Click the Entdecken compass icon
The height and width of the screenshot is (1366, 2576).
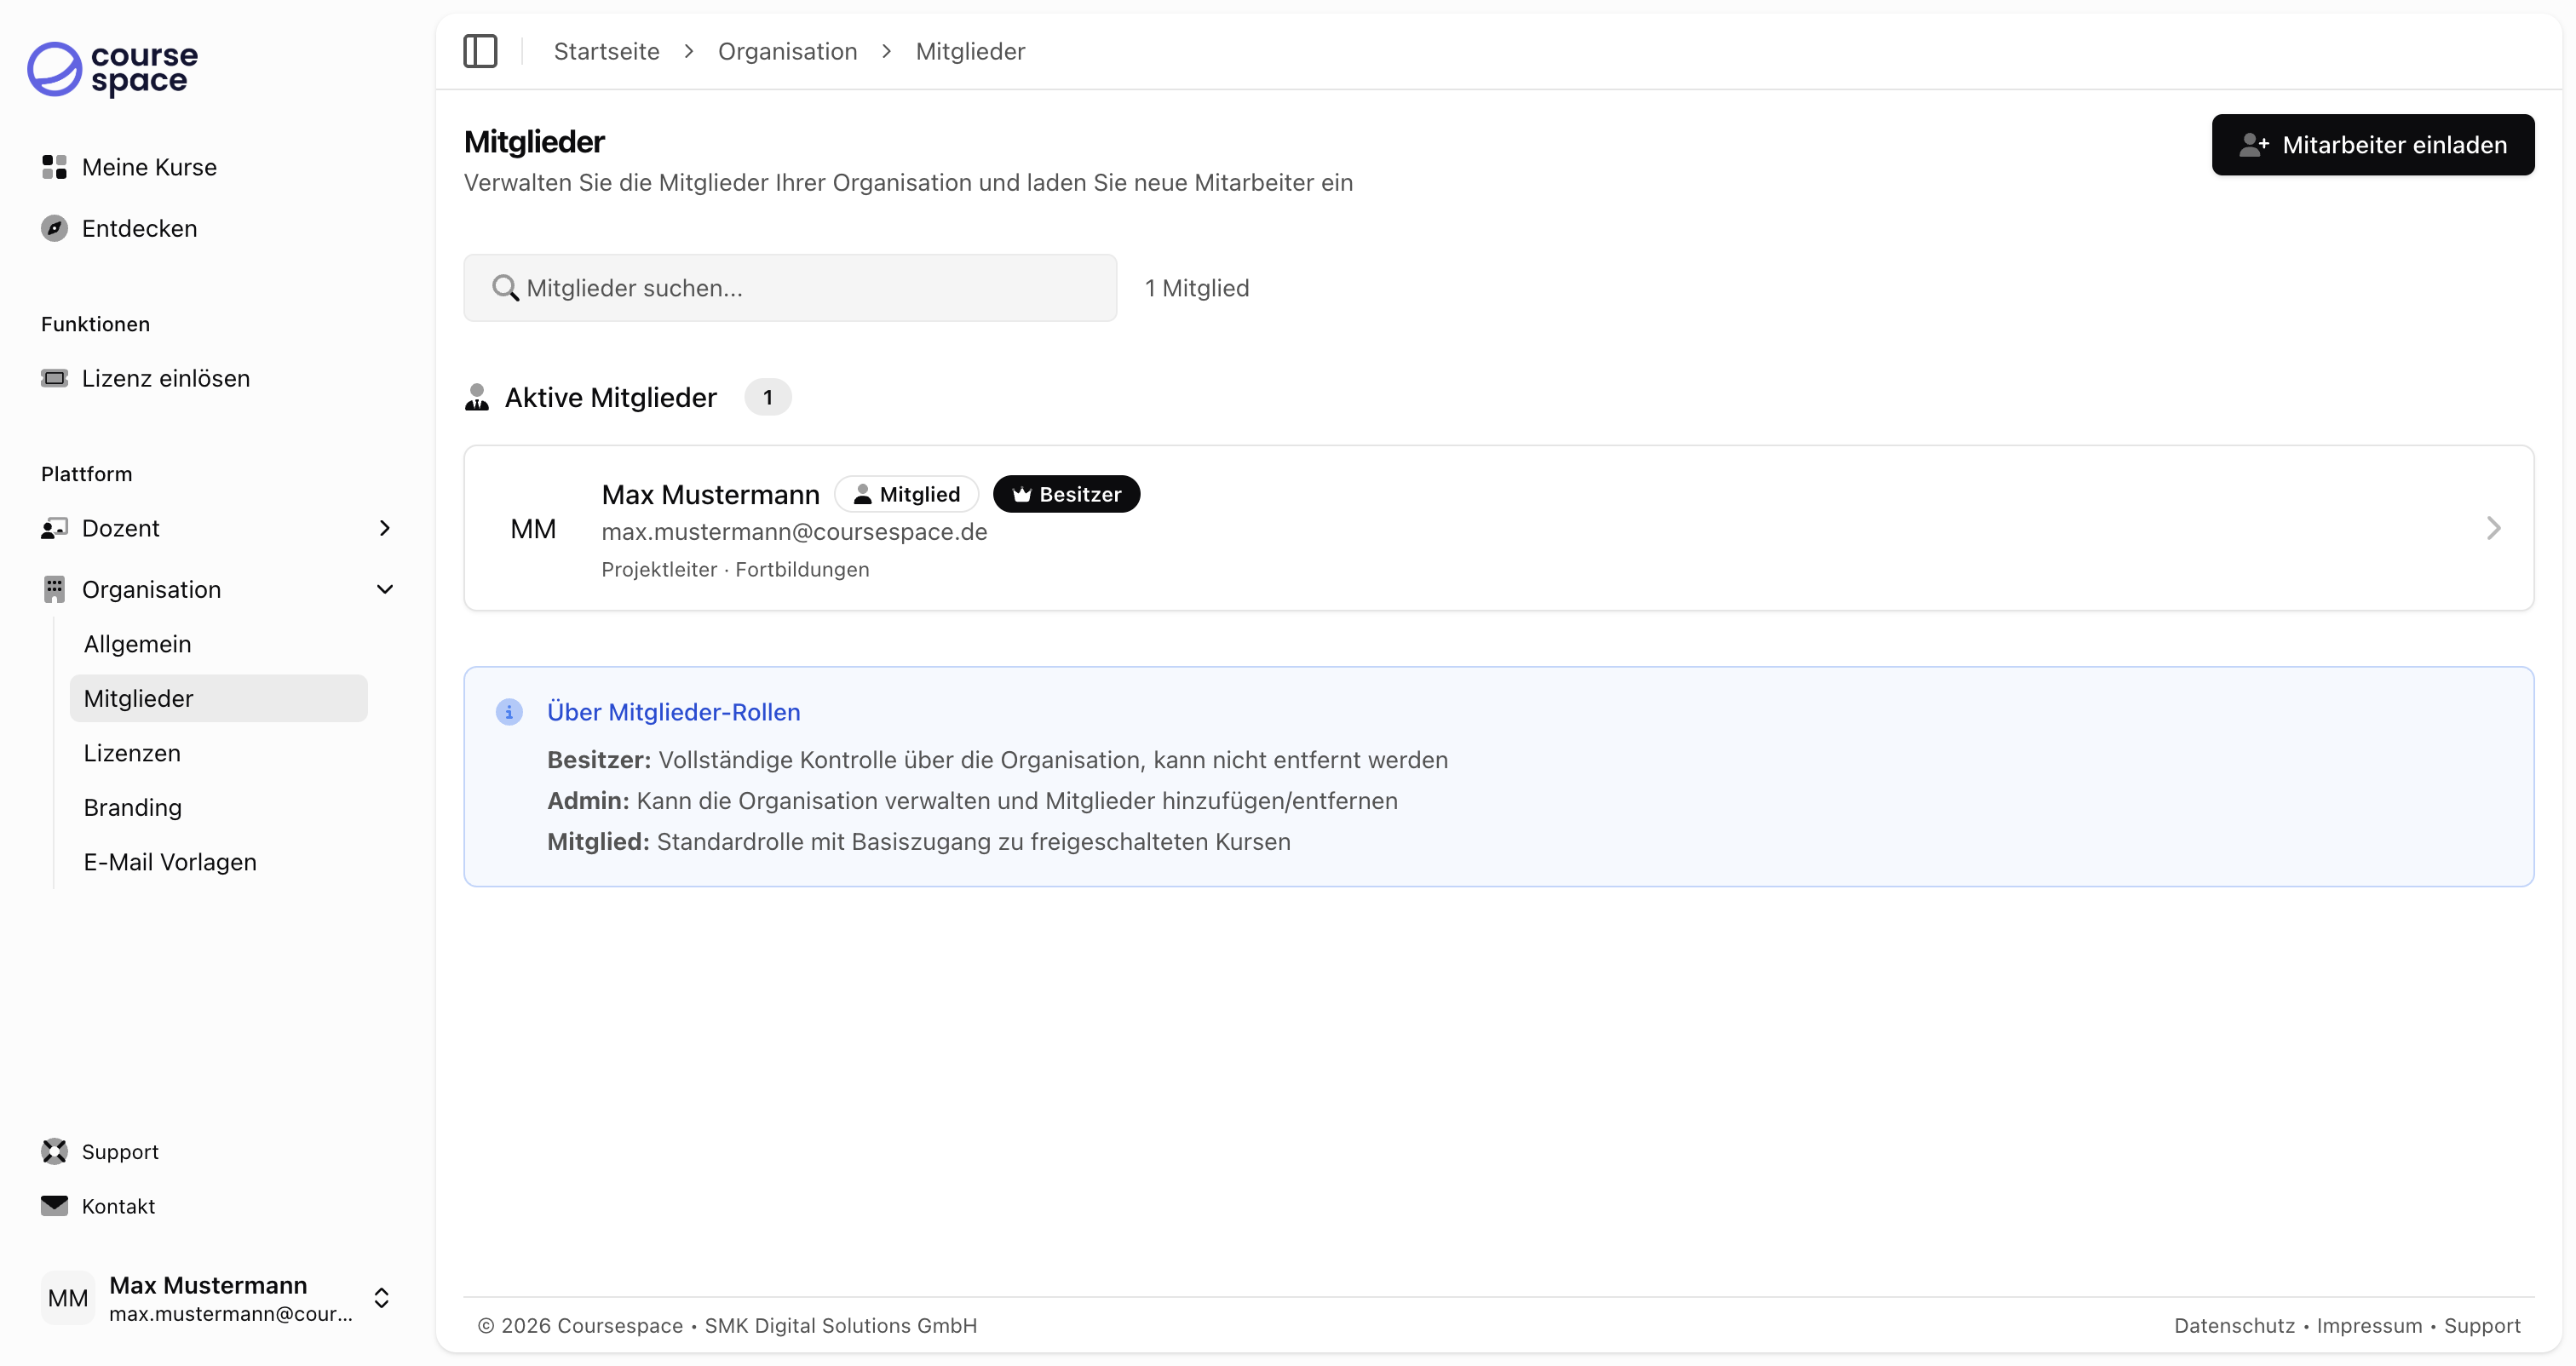[x=54, y=228]
